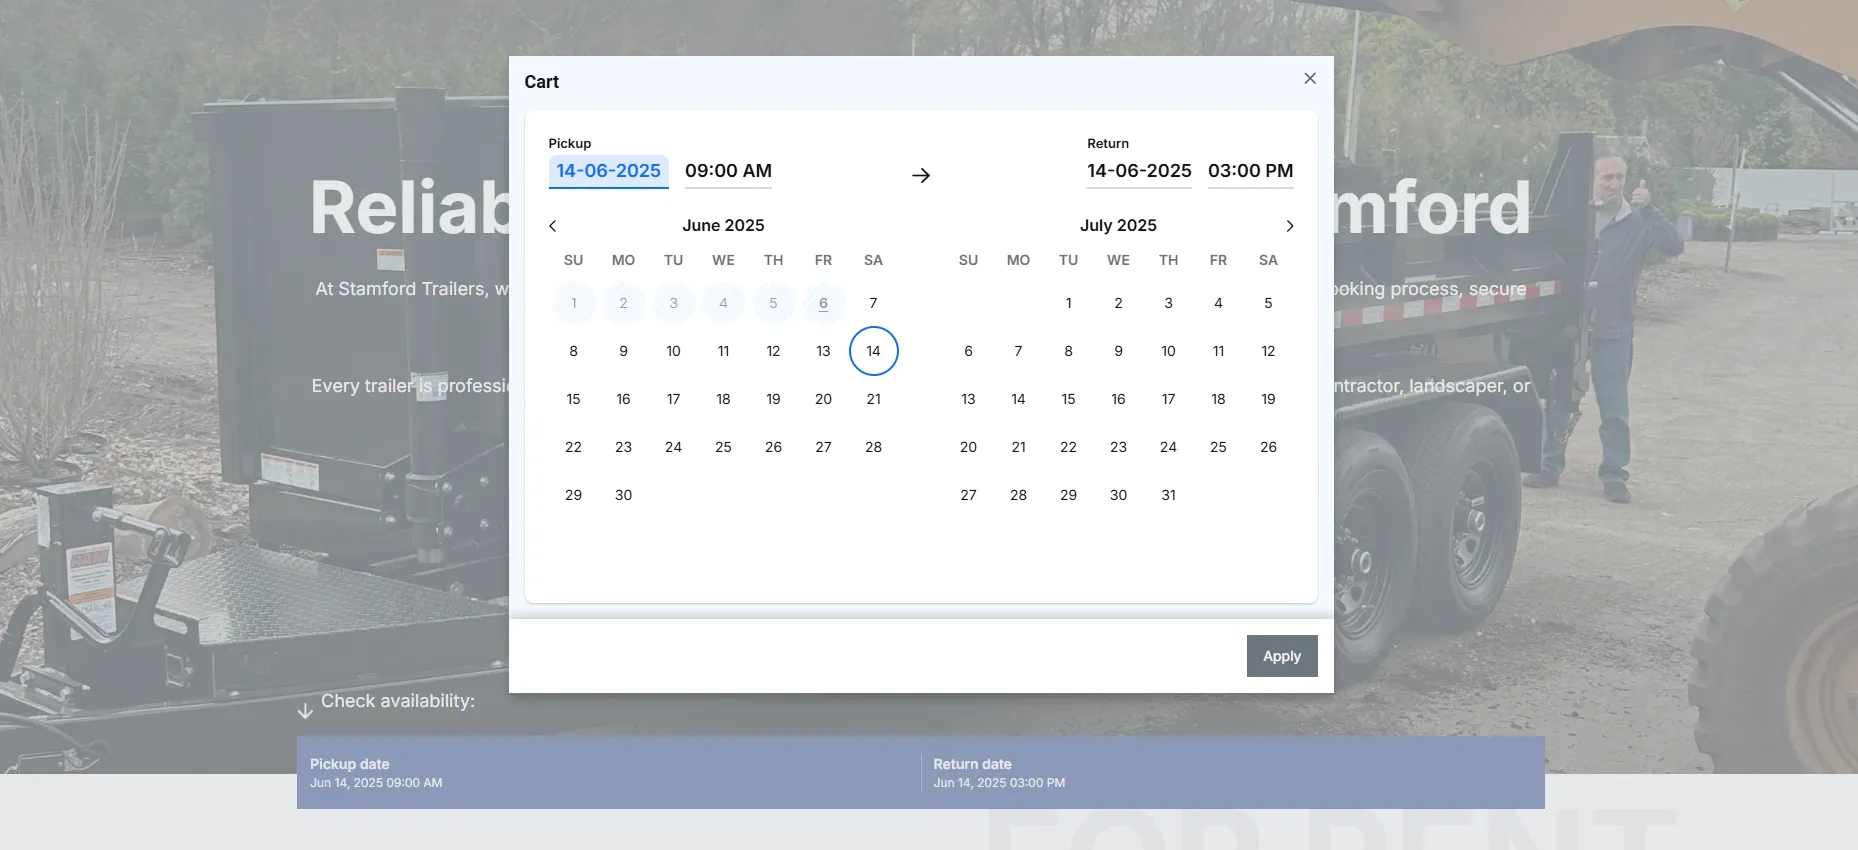Viewport: 1858px width, 850px height.
Task: Select June 17 in the calendar
Action: coord(674,399)
